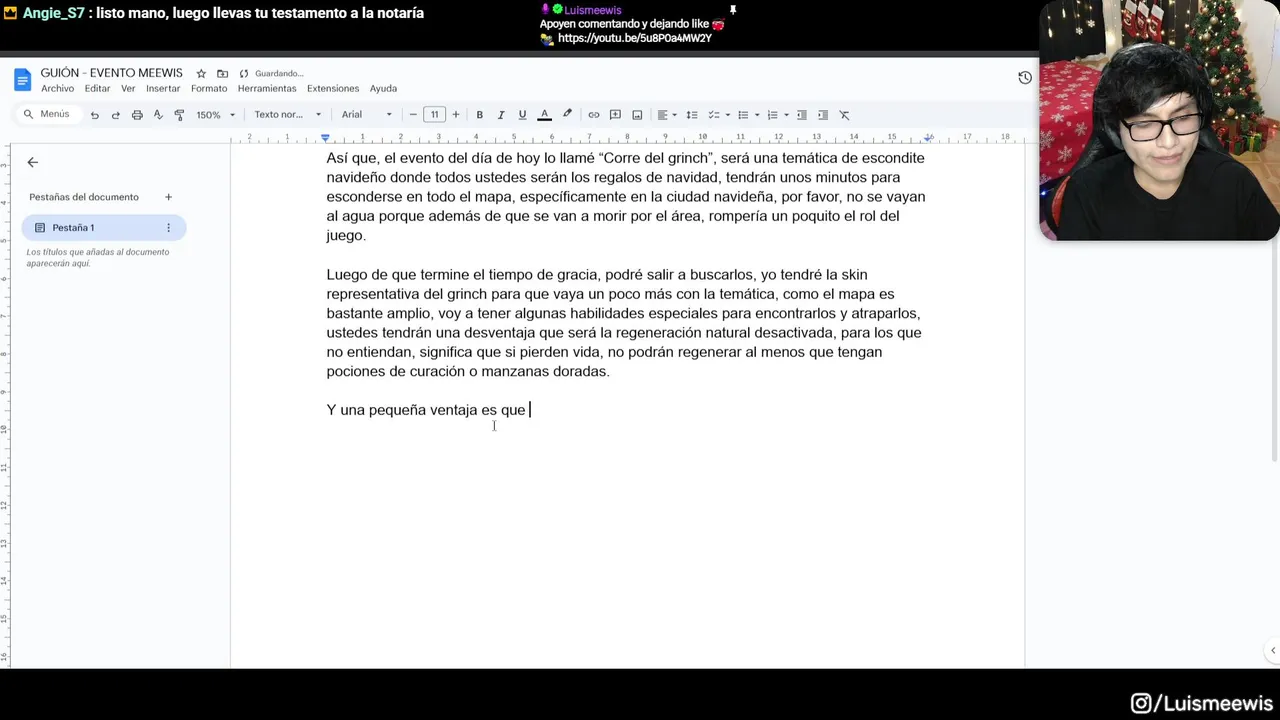Image resolution: width=1280 pixels, height=720 pixels.
Task: Open the Ver menu
Action: pos(128,89)
